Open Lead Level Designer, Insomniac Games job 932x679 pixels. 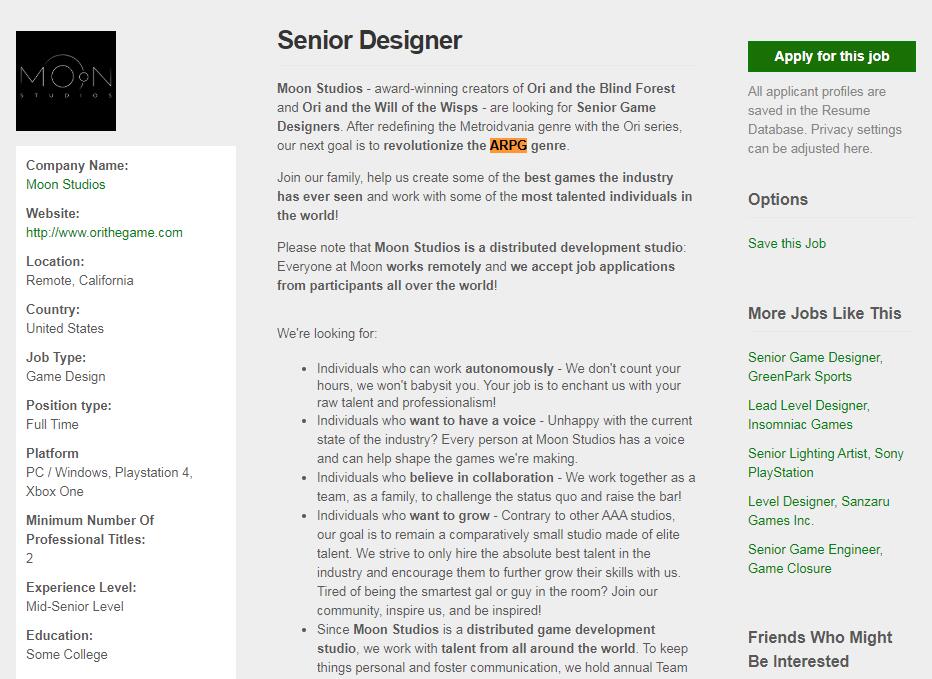pyautogui.click(x=808, y=414)
